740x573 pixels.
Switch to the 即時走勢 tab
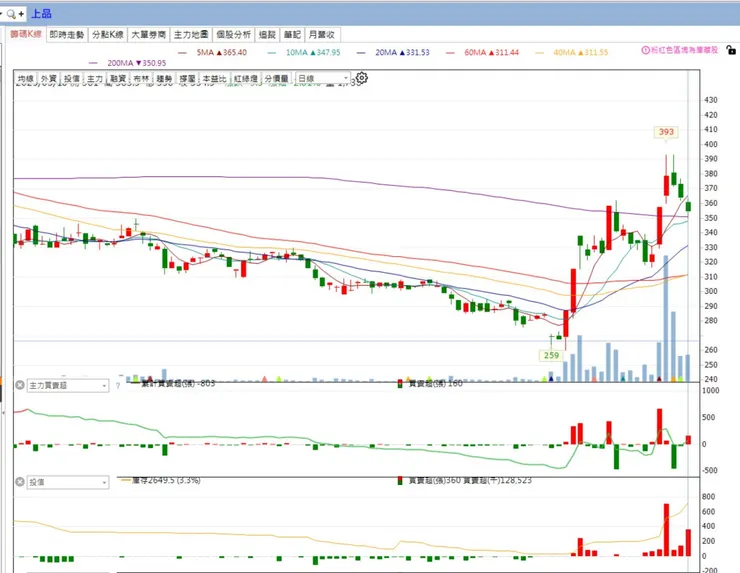[67, 34]
